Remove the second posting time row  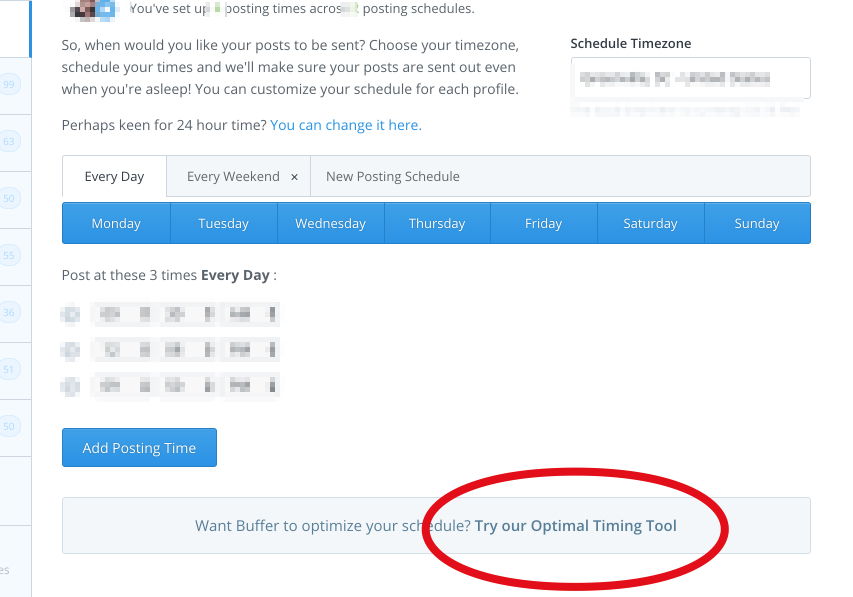(x=70, y=350)
